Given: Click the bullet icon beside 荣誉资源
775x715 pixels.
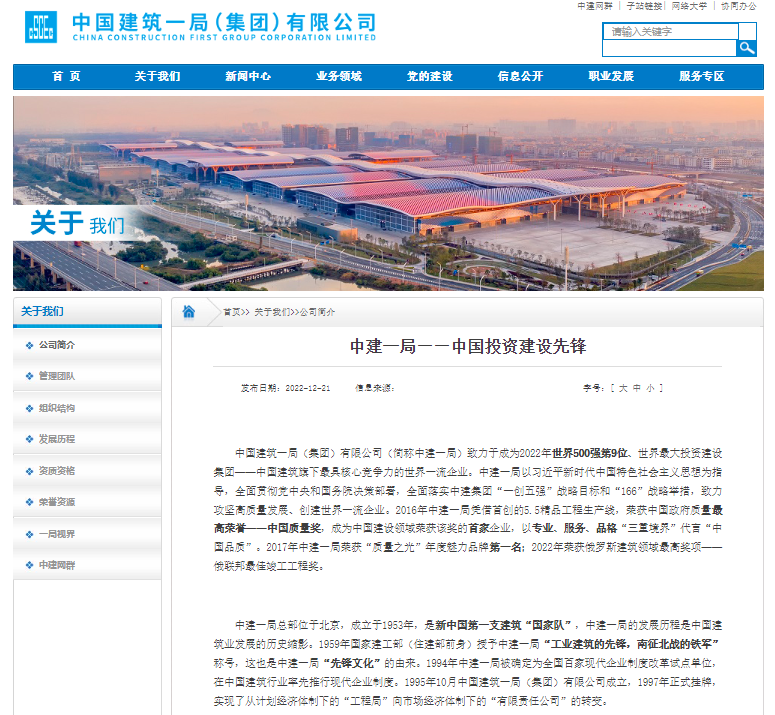Looking at the screenshot, I should coord(30,503).
